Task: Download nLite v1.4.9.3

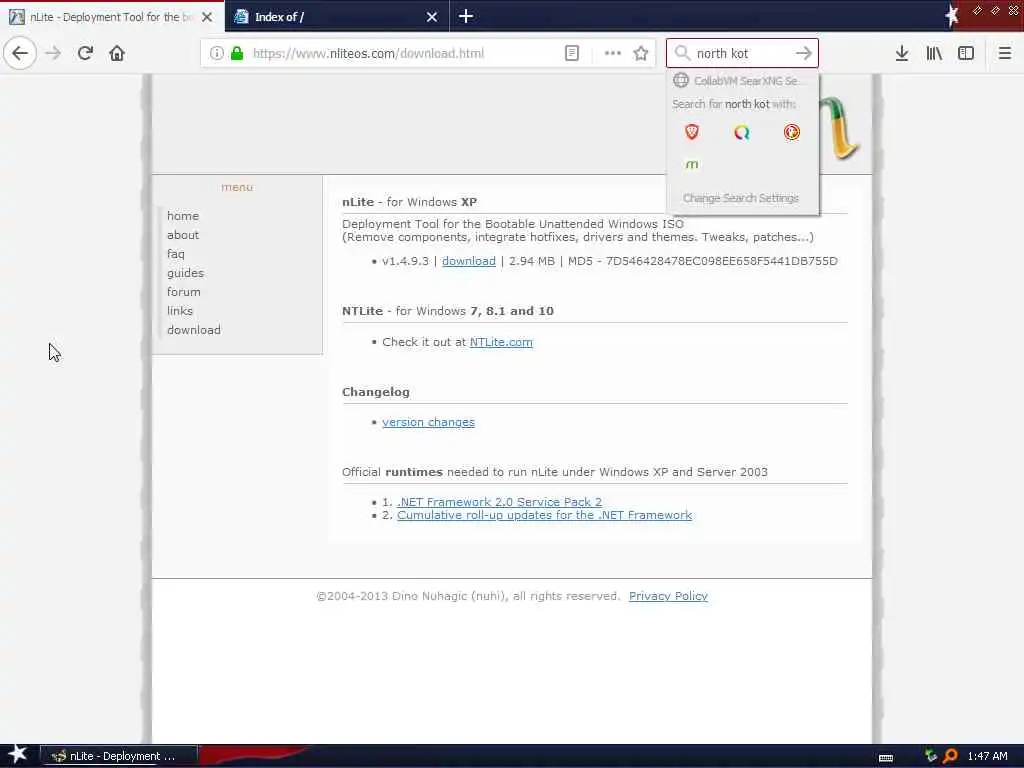Action: coord(469,261)
